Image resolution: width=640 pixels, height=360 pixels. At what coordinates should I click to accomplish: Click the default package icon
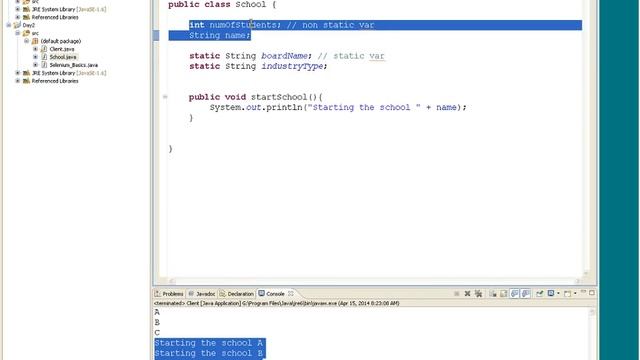click(35, 41)
